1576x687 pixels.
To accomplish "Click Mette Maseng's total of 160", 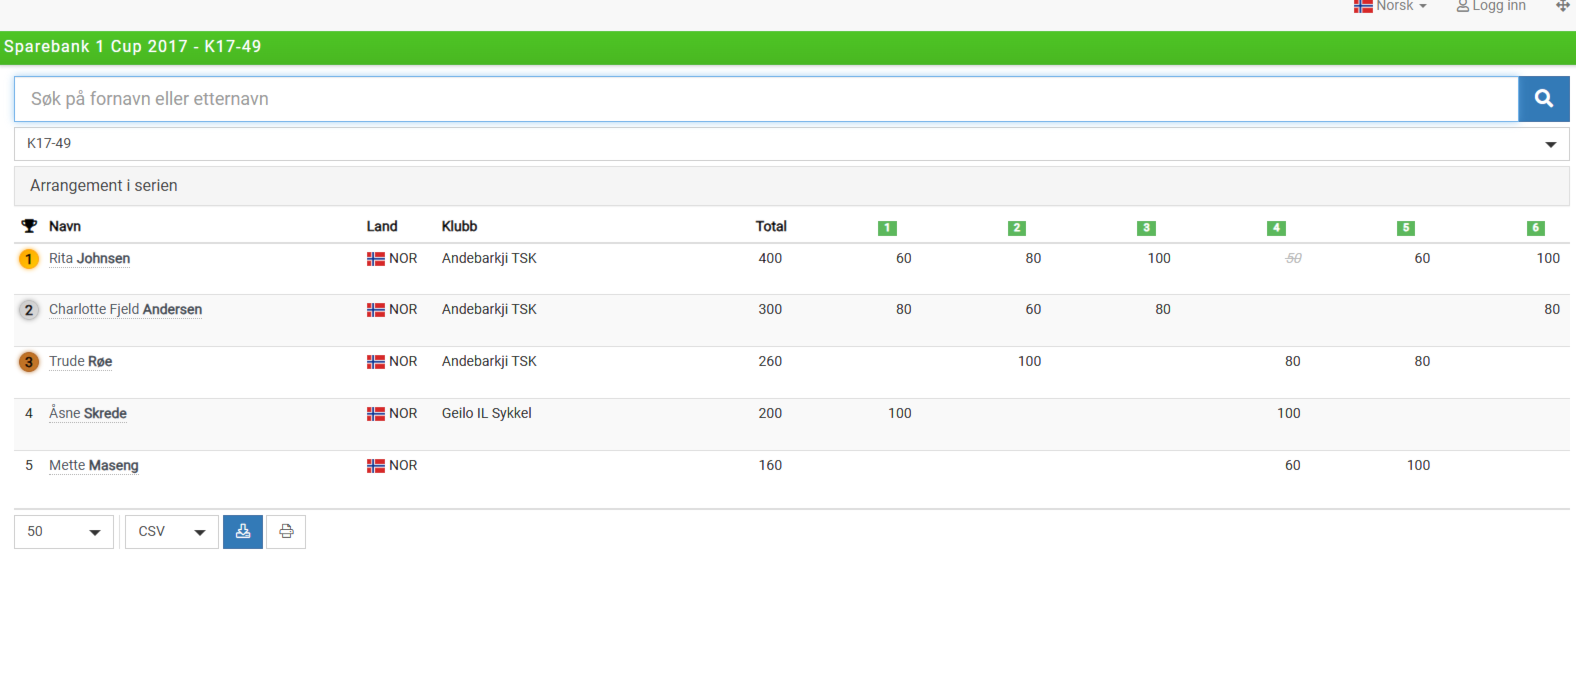I will tap(770, 465).
